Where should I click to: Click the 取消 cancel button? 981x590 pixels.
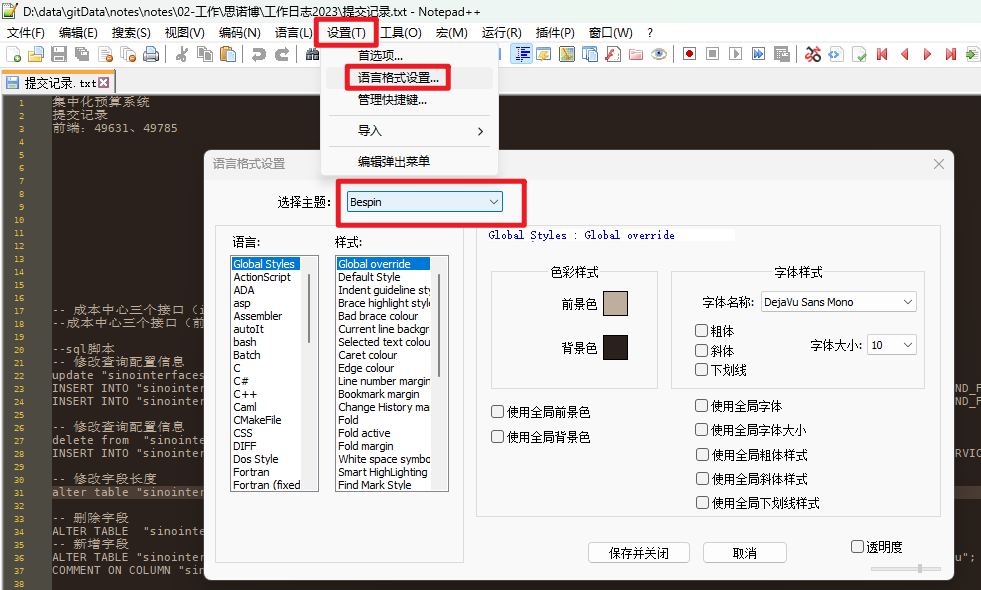coord(744,553)
